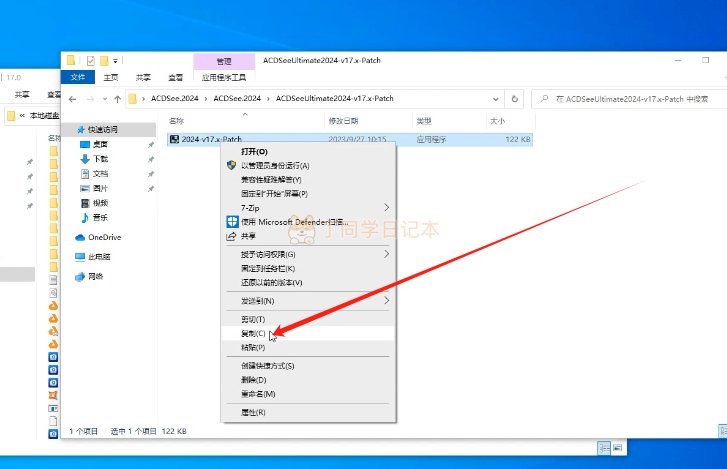
Task: Select 固定到任务栏(K) menu entry
Action: 308,268
